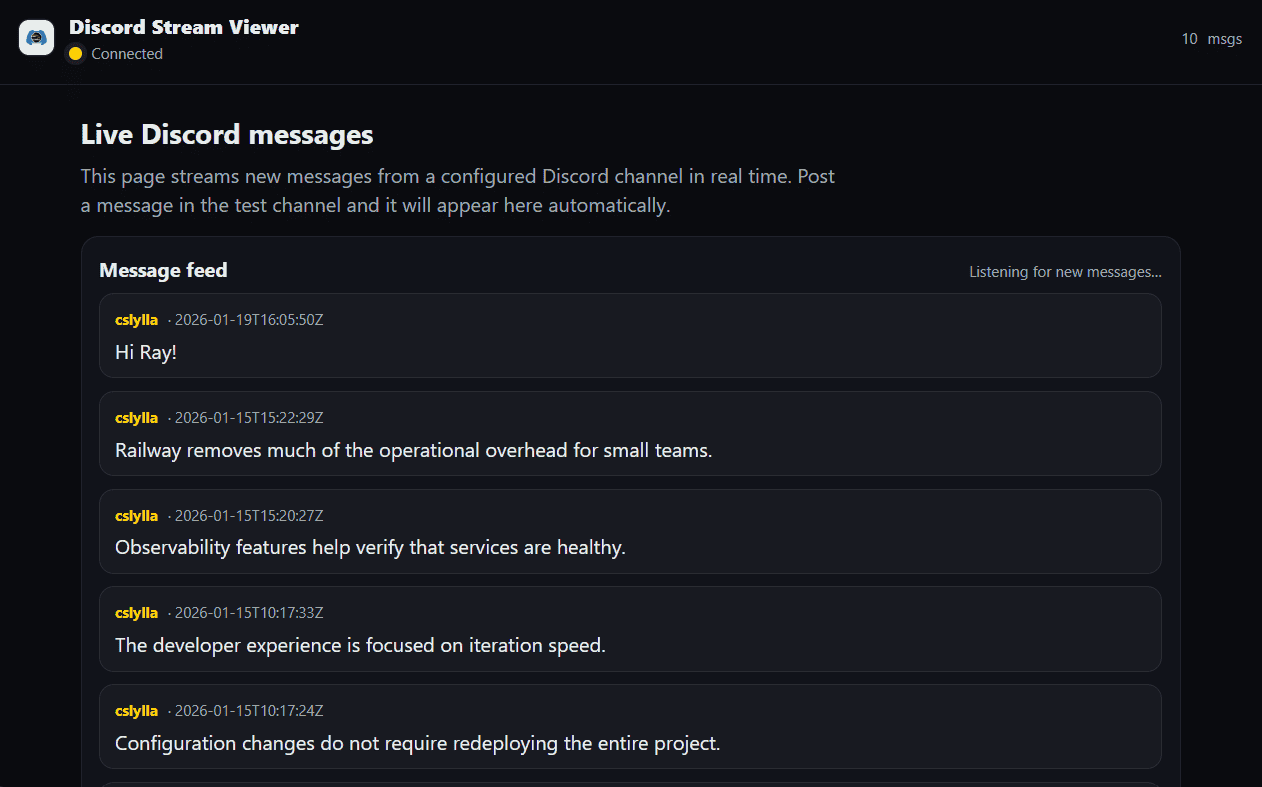Image resolution: width=1262 pixels, height=787 pixels.
Task: Select the timestamp on the Hi Ray message
Action: point(249,319)
